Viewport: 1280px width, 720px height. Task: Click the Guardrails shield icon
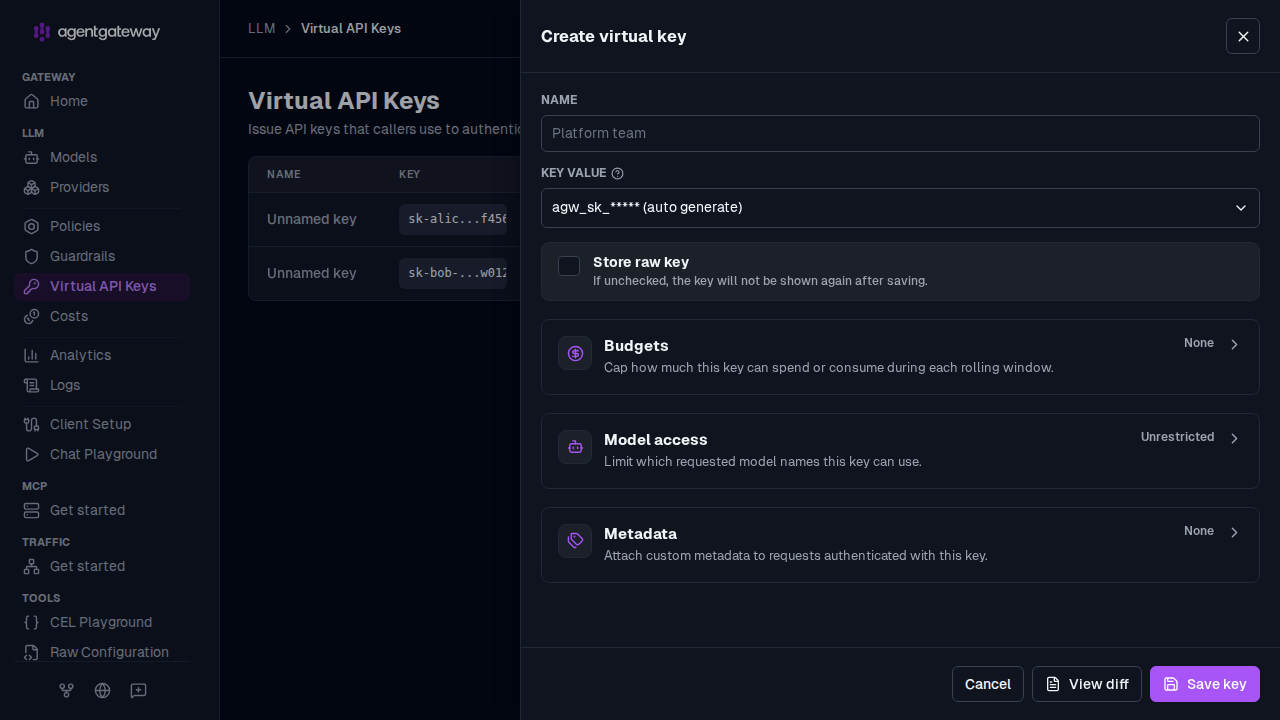31,256
